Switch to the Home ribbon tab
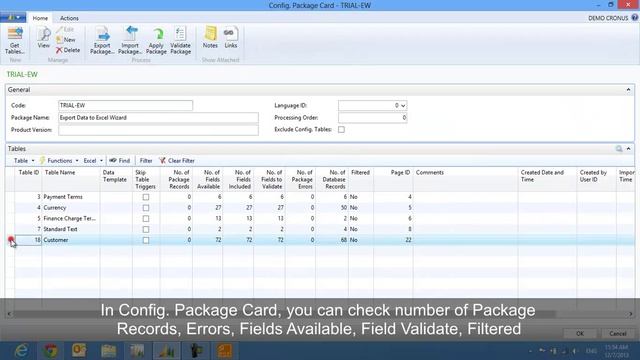Image resolution: width=640 pixels, height=360 pixels. point(40,18)
